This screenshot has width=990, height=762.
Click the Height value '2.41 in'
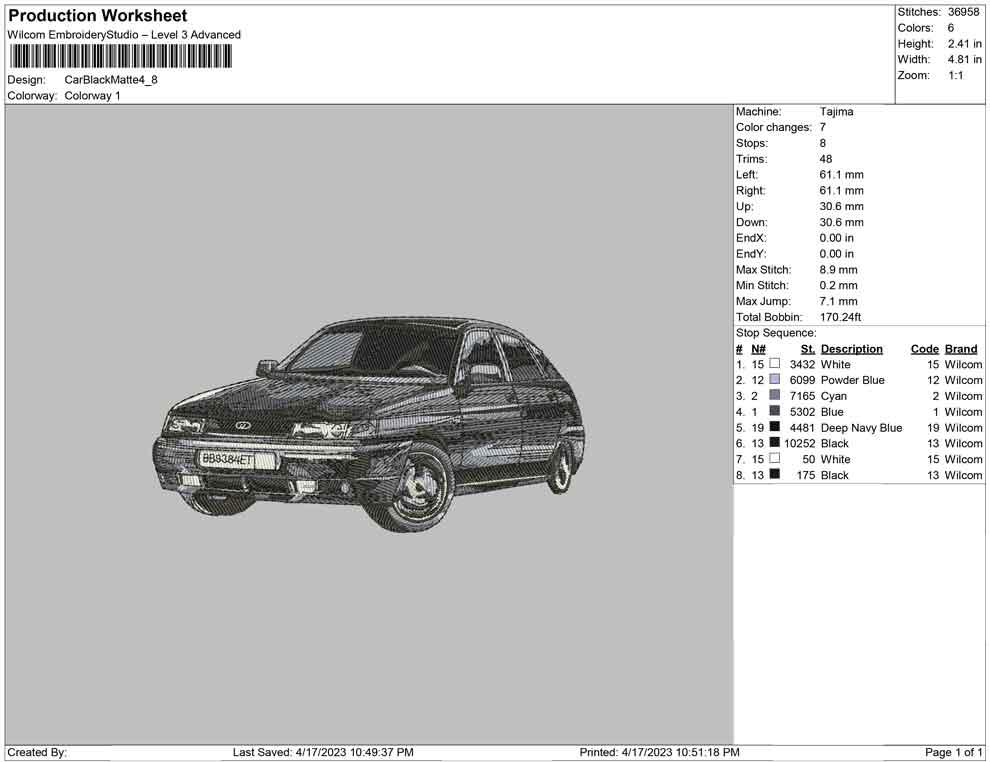(x=965, y=44)
